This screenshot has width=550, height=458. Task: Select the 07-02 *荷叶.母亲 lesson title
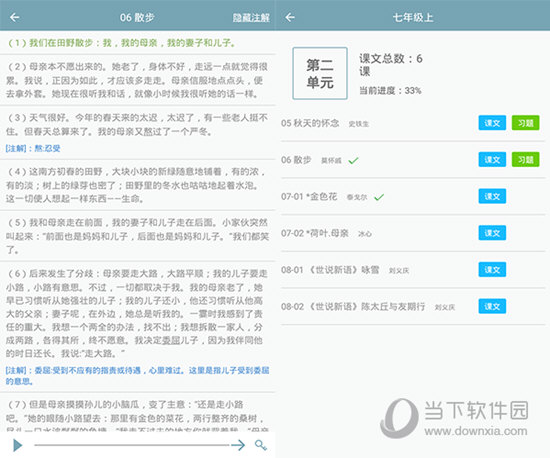(315, 233)
